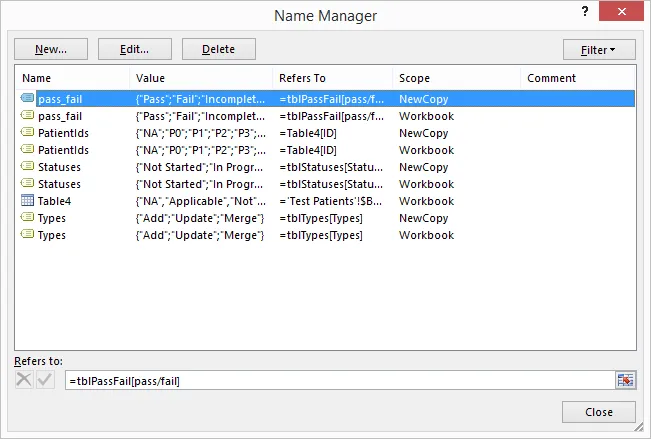651x439 pixels.
Task: Click =Table4[ID] in the Workbook PatientIds row
Action: coord(308,150)
